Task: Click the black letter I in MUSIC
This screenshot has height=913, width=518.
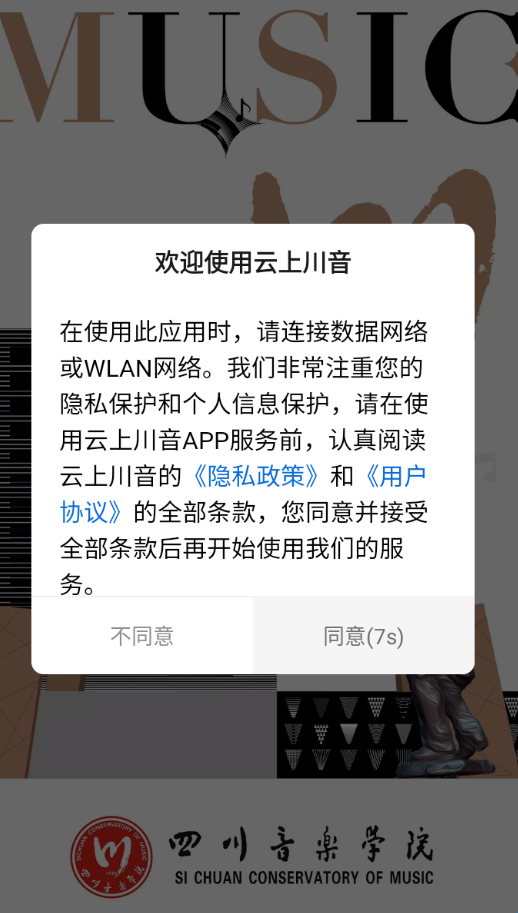Action: (382, 66)
